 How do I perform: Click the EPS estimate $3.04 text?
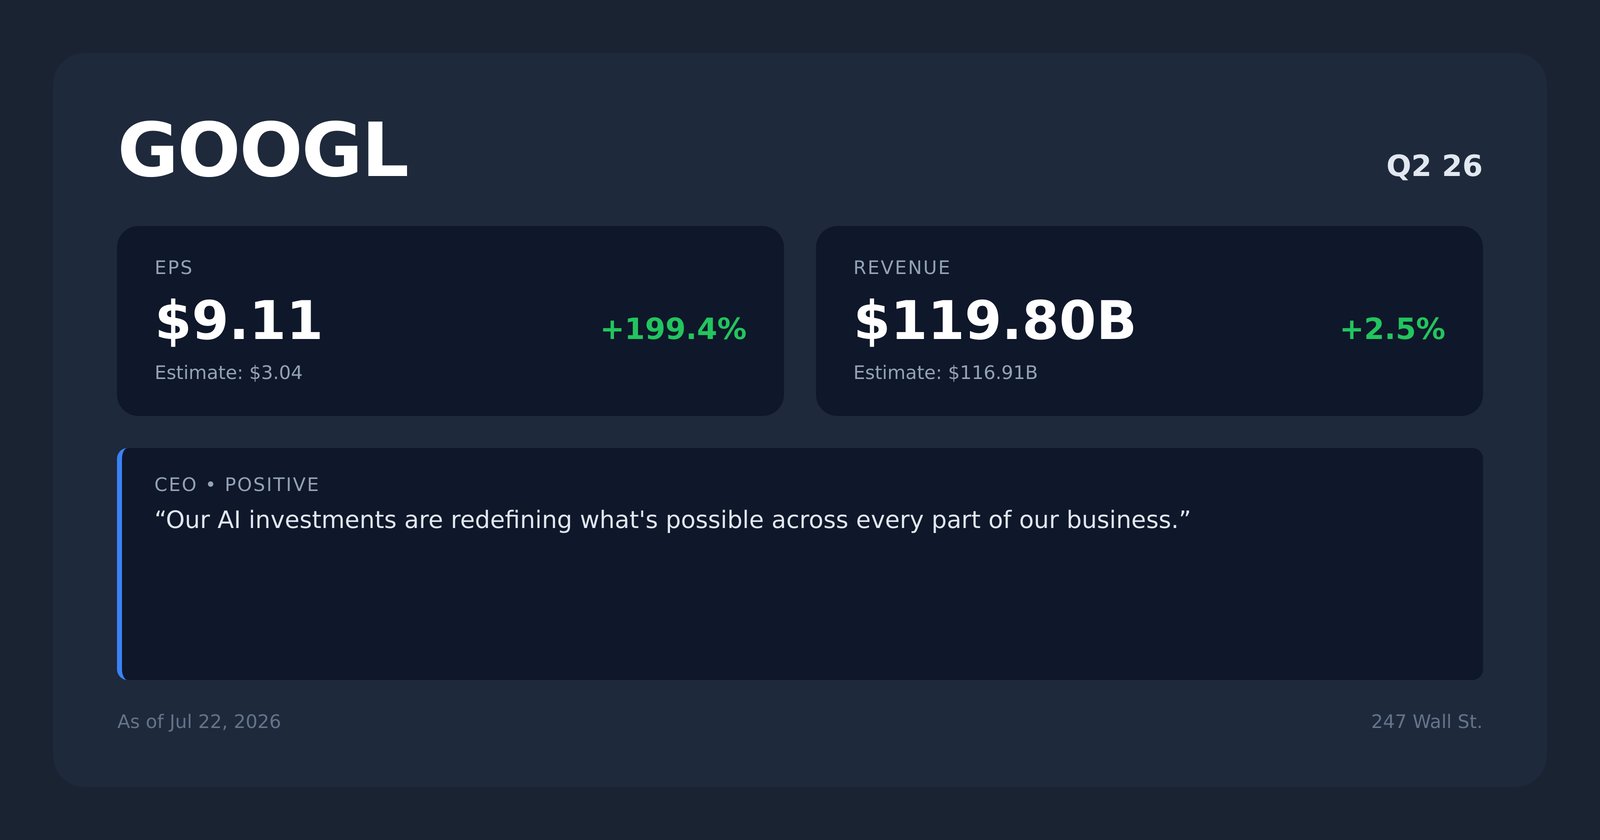[228, 373]
